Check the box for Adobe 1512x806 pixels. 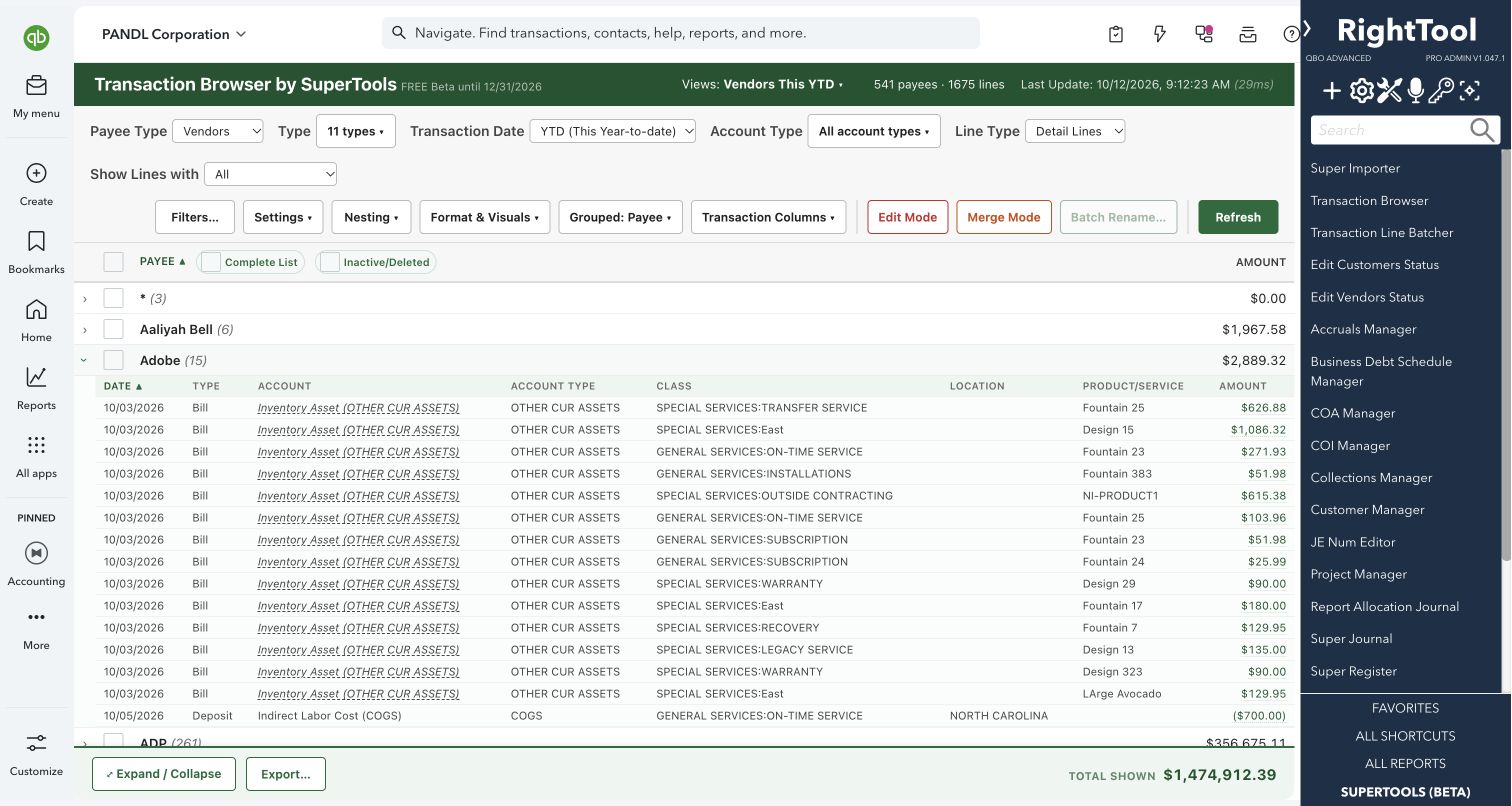[114, 360]
